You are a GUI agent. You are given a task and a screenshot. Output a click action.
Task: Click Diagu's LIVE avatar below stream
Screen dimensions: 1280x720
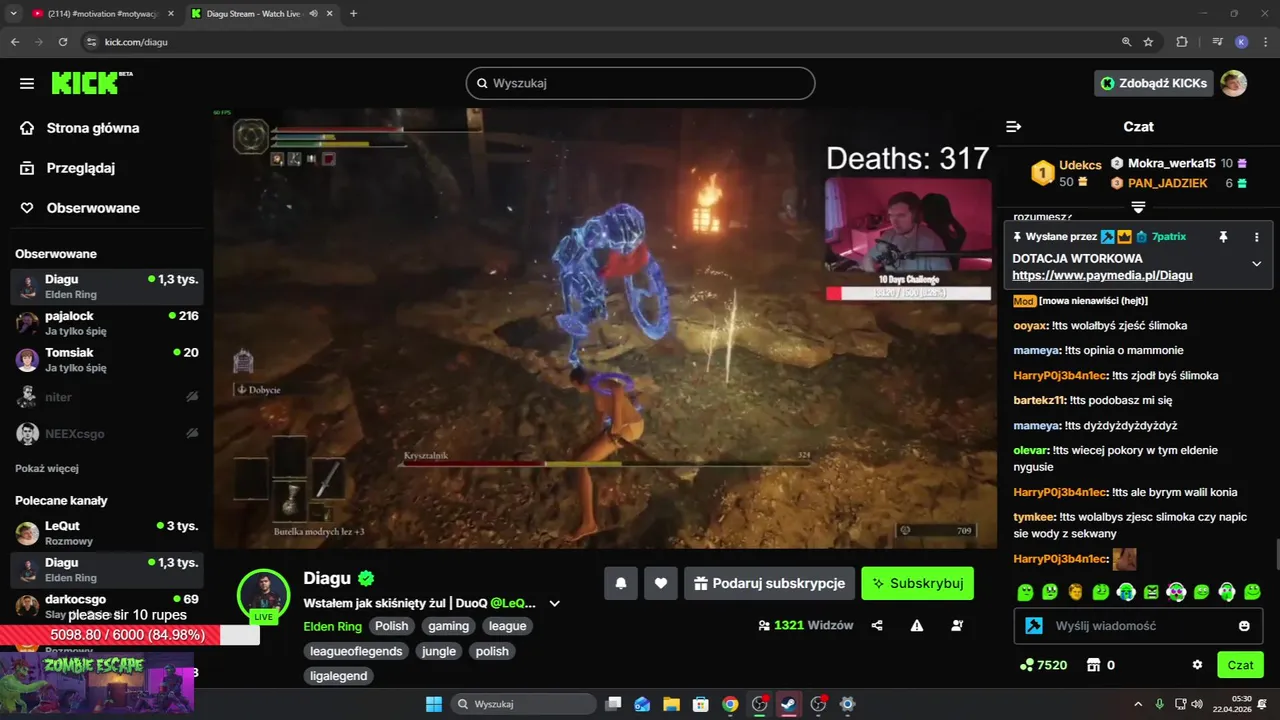(x=263, y=595)
